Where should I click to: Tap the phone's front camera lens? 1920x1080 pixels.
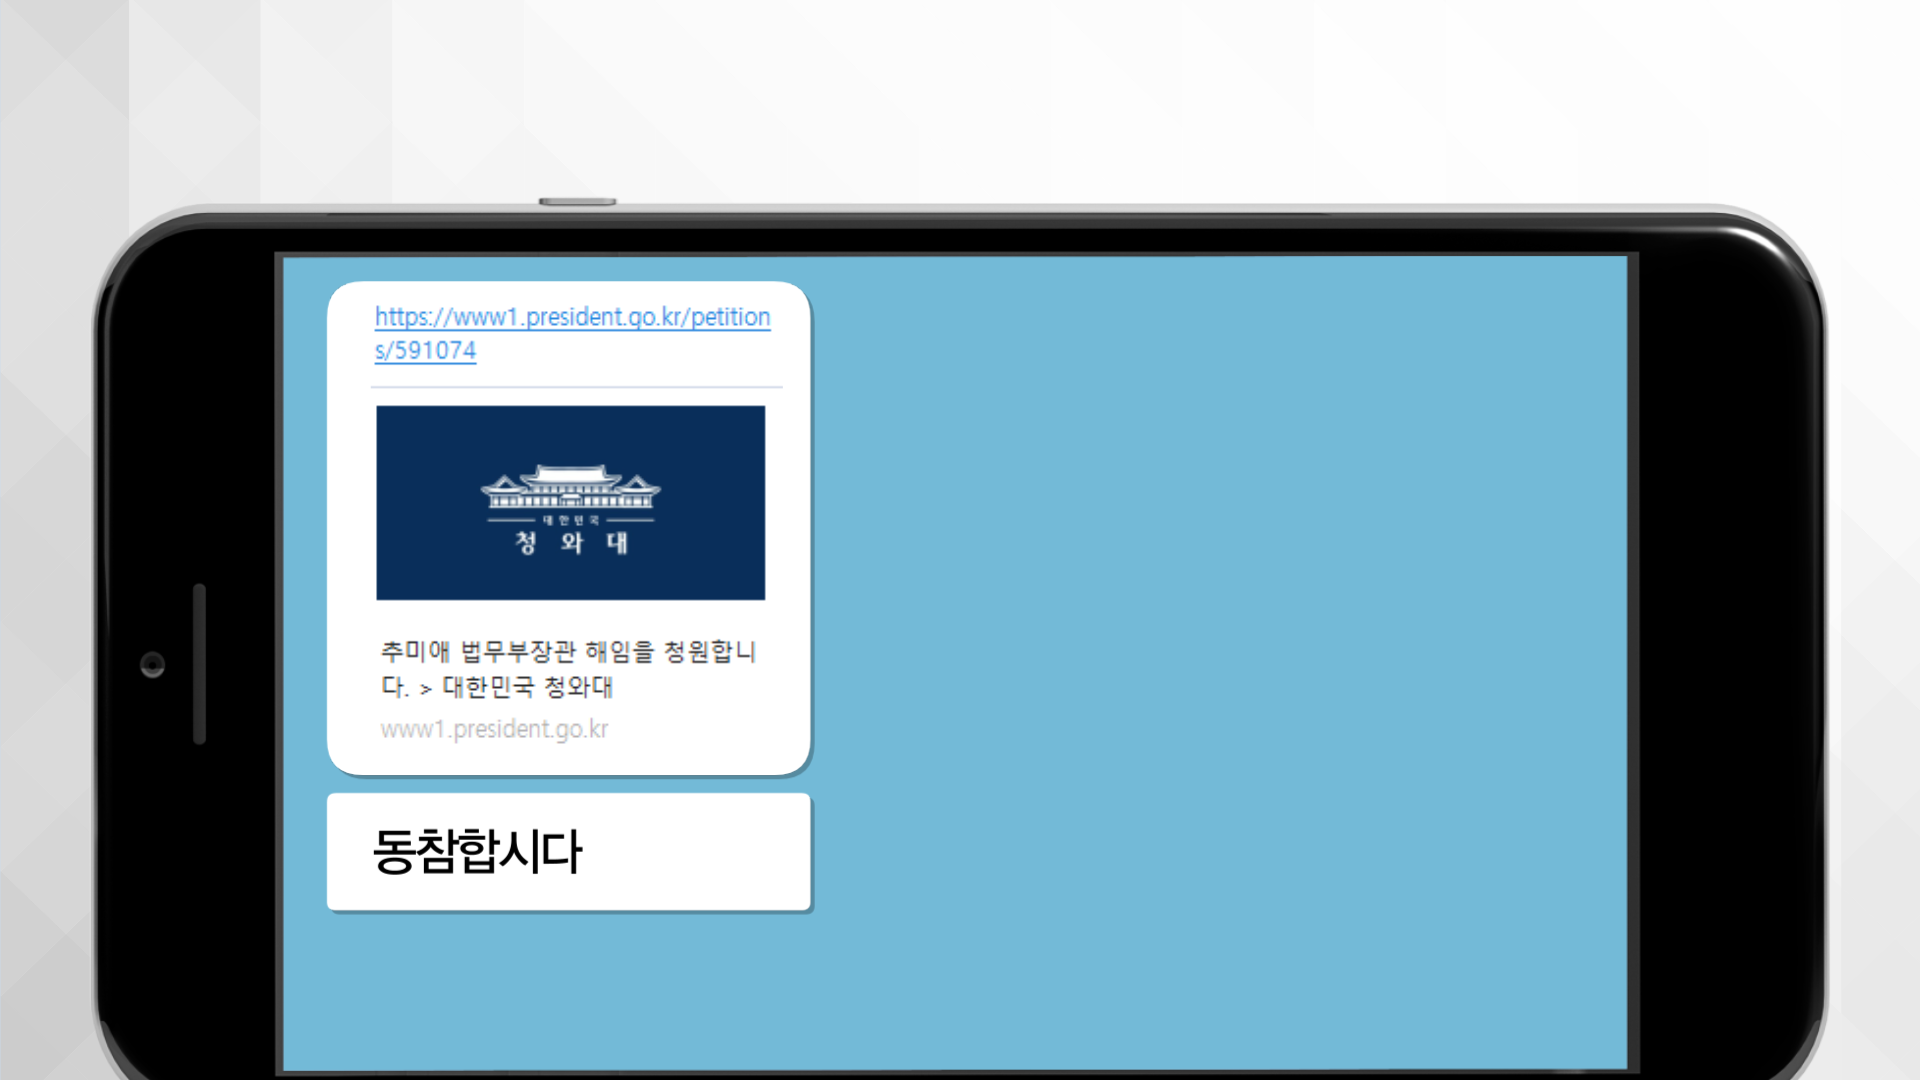click(152, 665)
